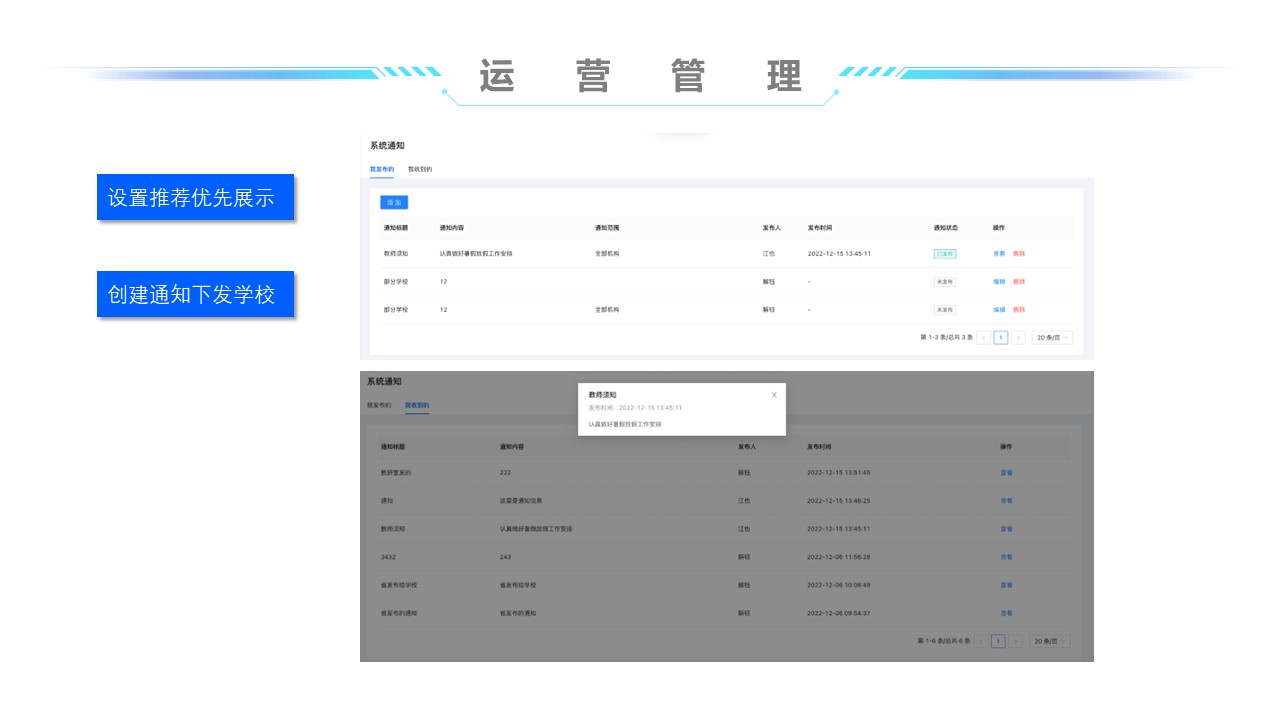This screenshot has width=1280, height=720.
Task: Select 我发布的 tab in lower dimmed panel
Action: coord(379,405)
